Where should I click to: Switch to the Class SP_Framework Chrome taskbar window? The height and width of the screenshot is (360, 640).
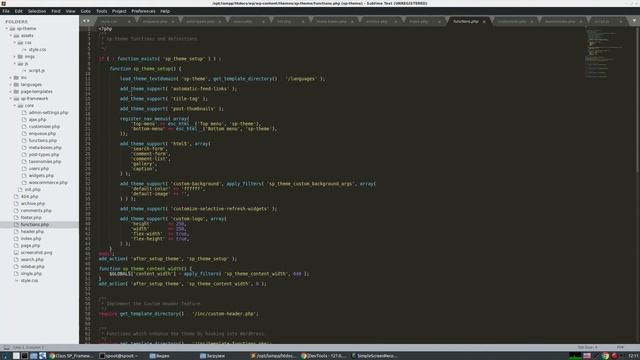(x=71, y=356)
